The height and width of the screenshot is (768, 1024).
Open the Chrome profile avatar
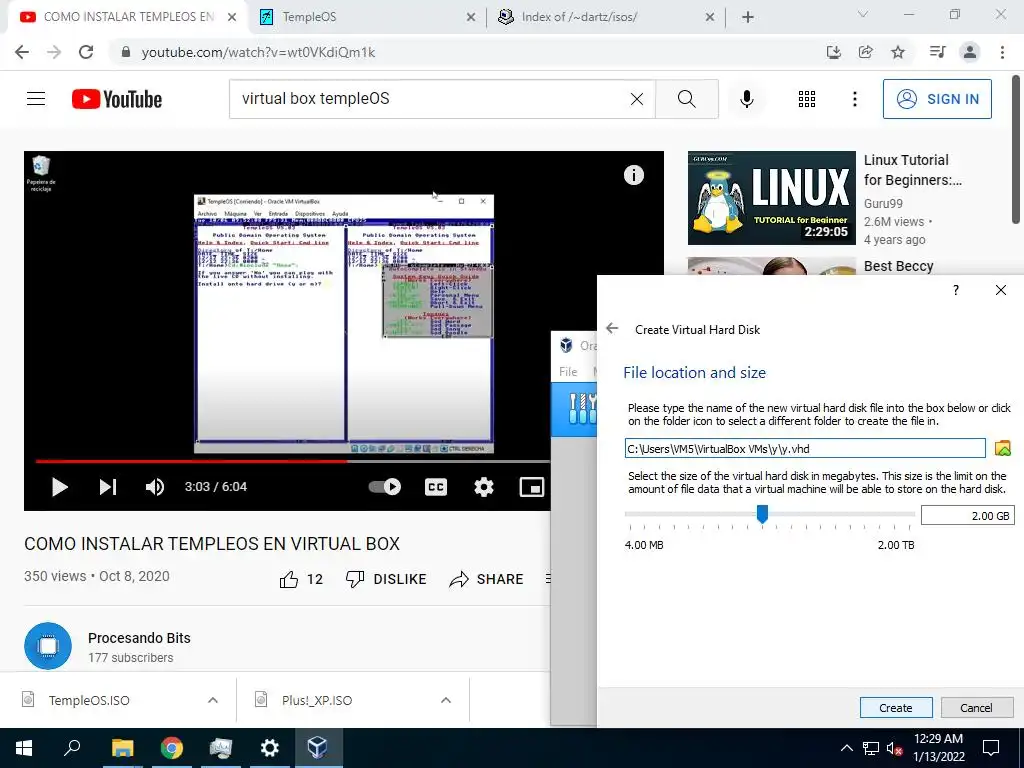tap(970, 52)
